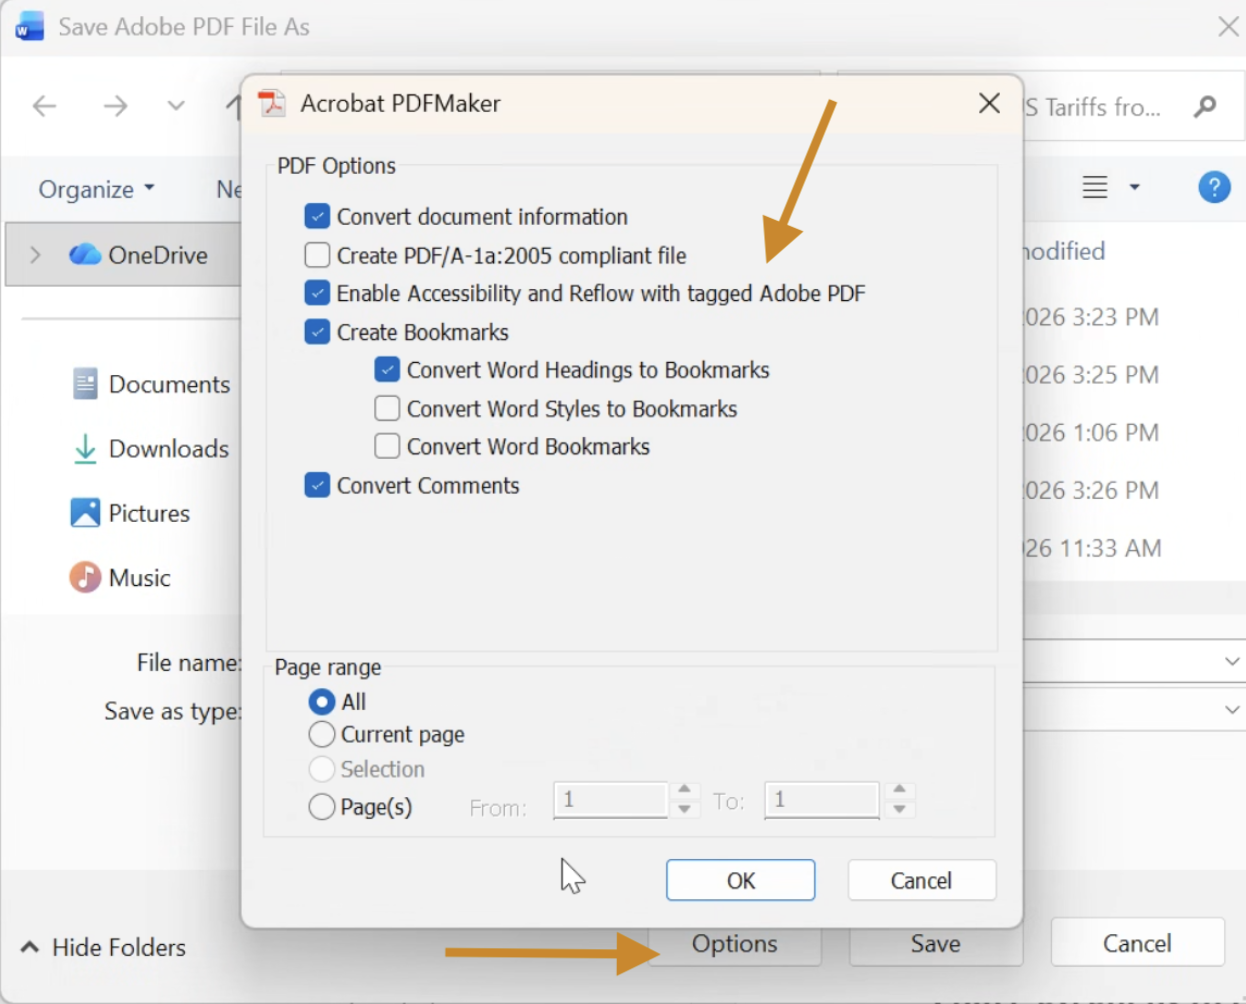Select file row dated 11:33 AM
The image size is (1246, 1004).
point(1092,549)
